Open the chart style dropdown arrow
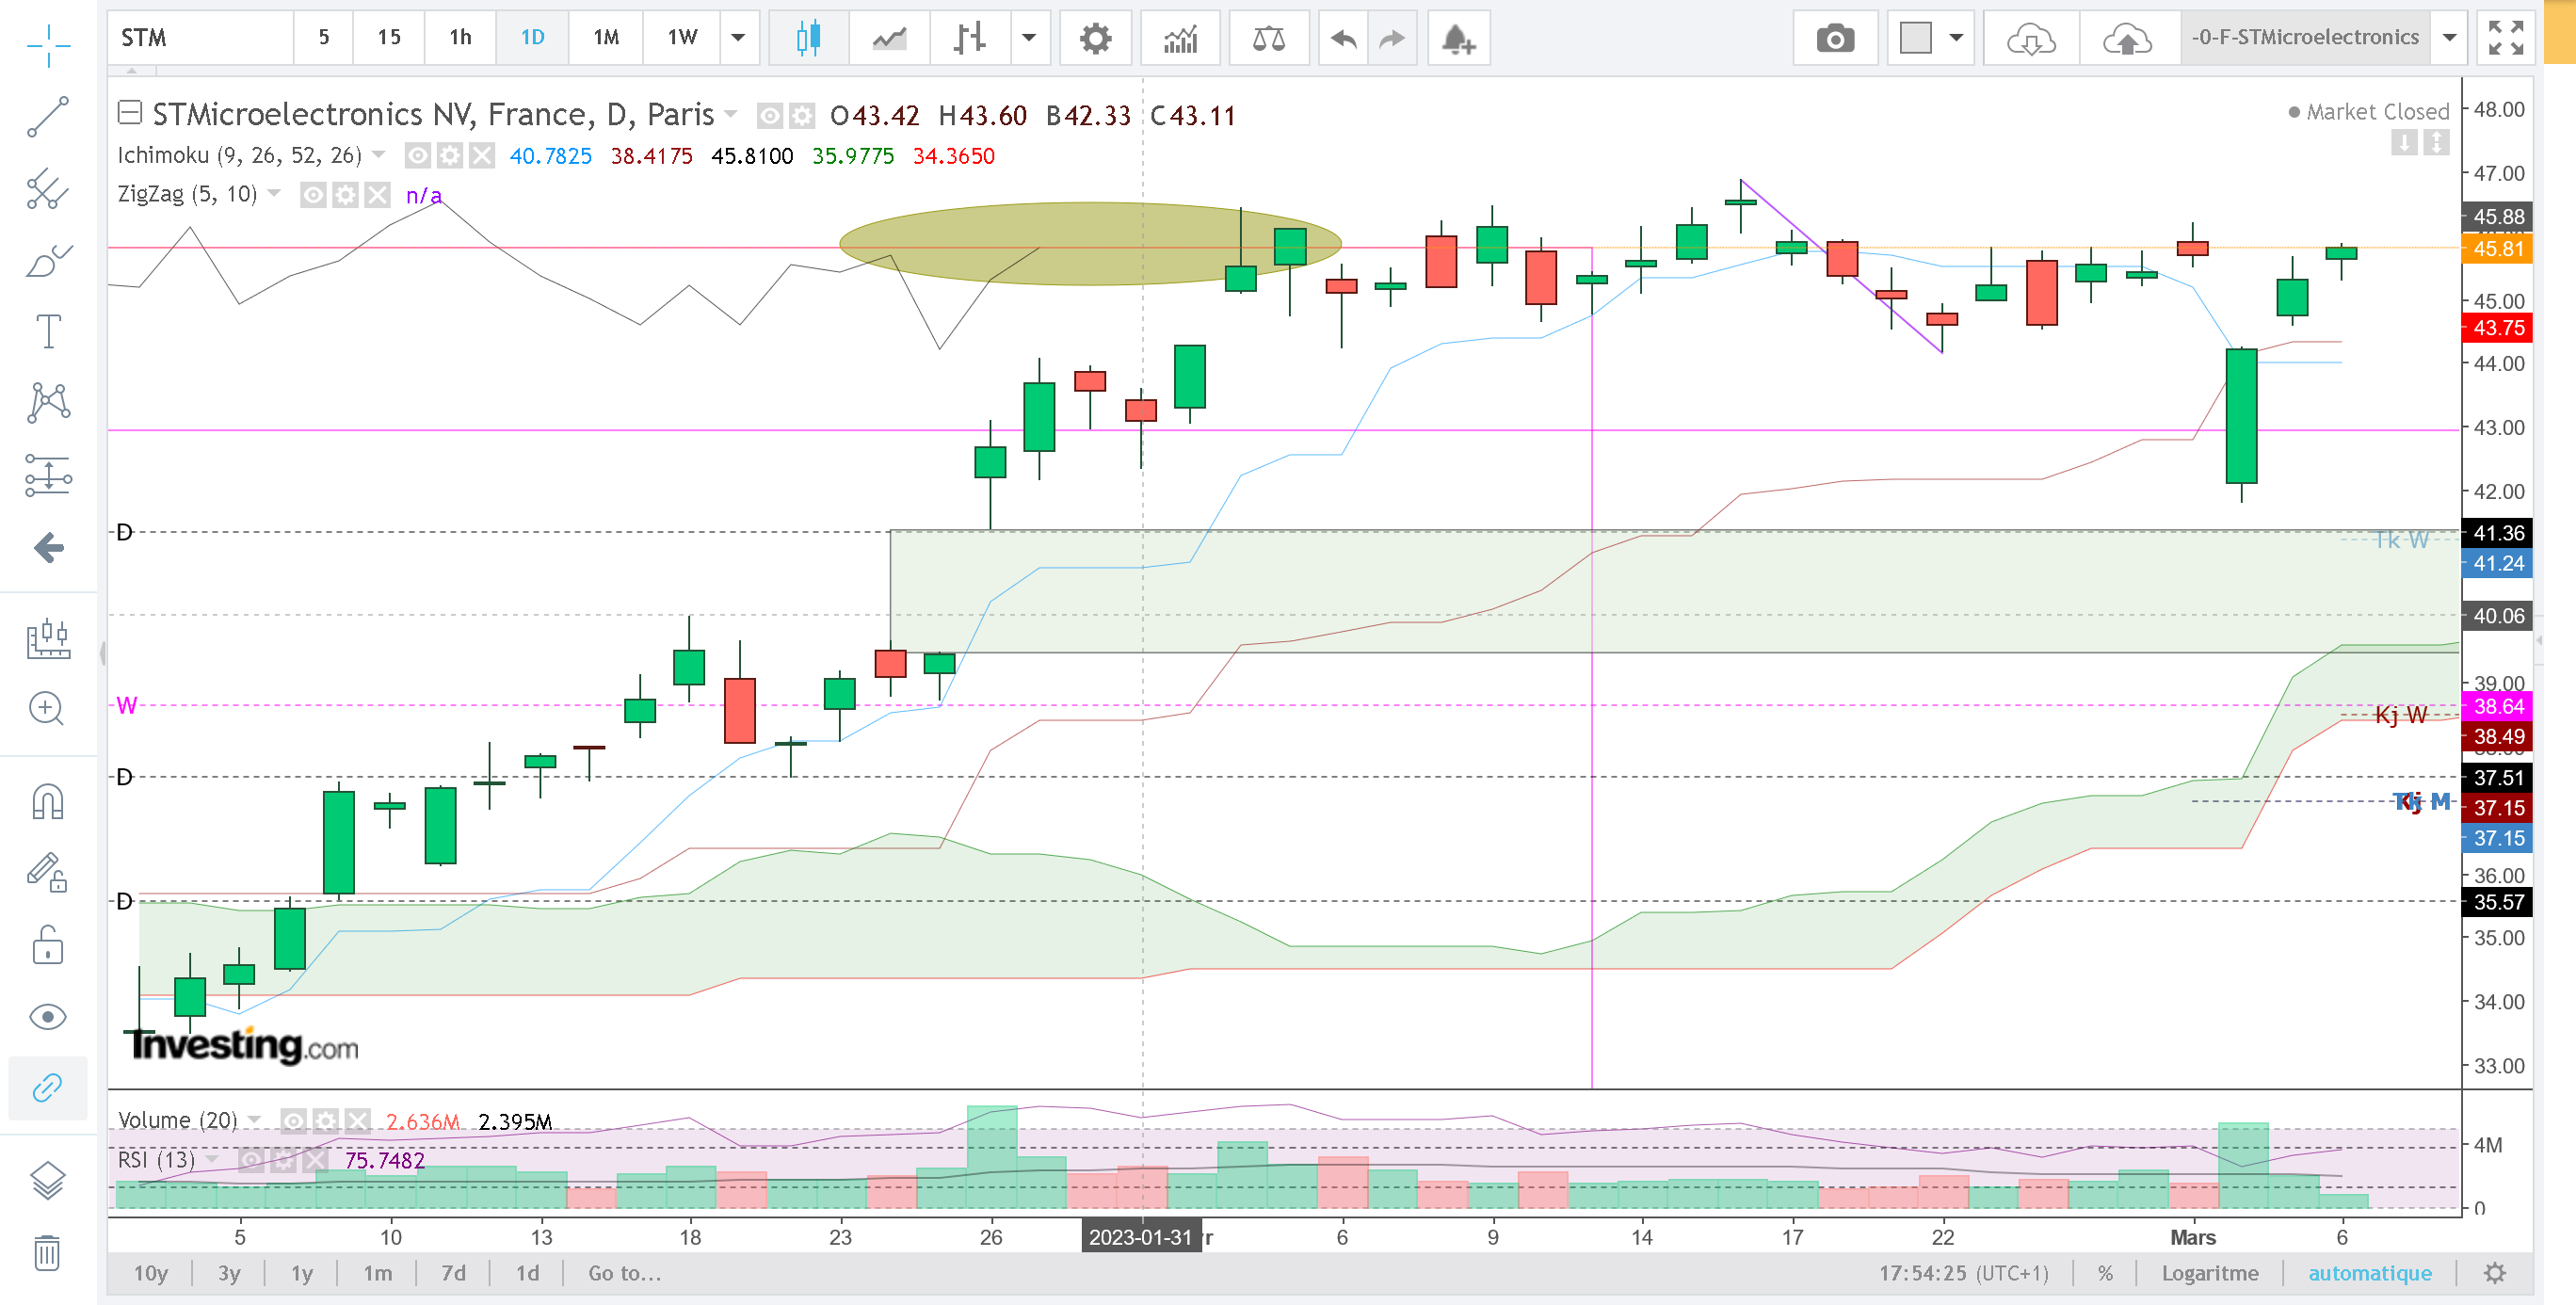The height and width of the screenshot is (1305, 2576). click(x=1028, y=38)
